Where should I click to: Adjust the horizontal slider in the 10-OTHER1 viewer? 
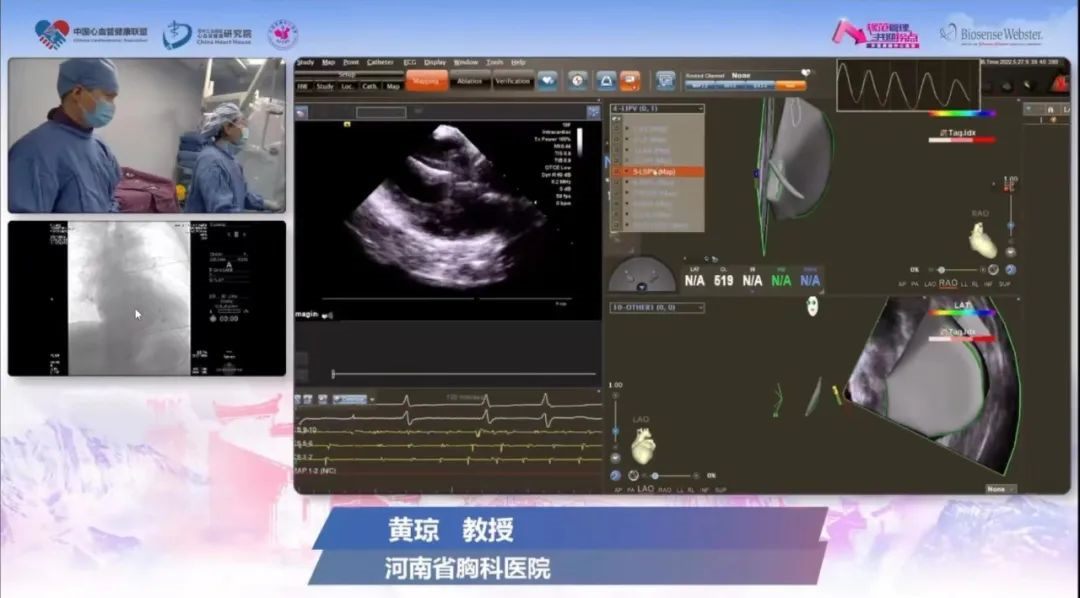coord(668,475)
